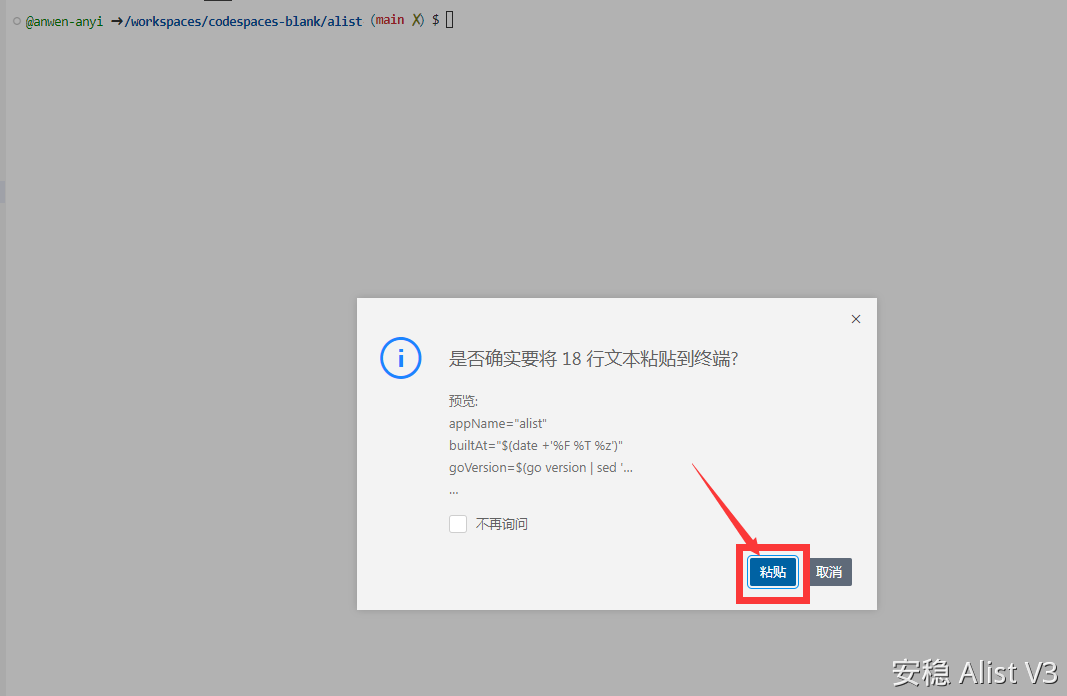The height and width of the screenshot is (696, 1067).
Task: Click the 安稳 Alist V3 watermark text
Action: [x=974, y=673]
